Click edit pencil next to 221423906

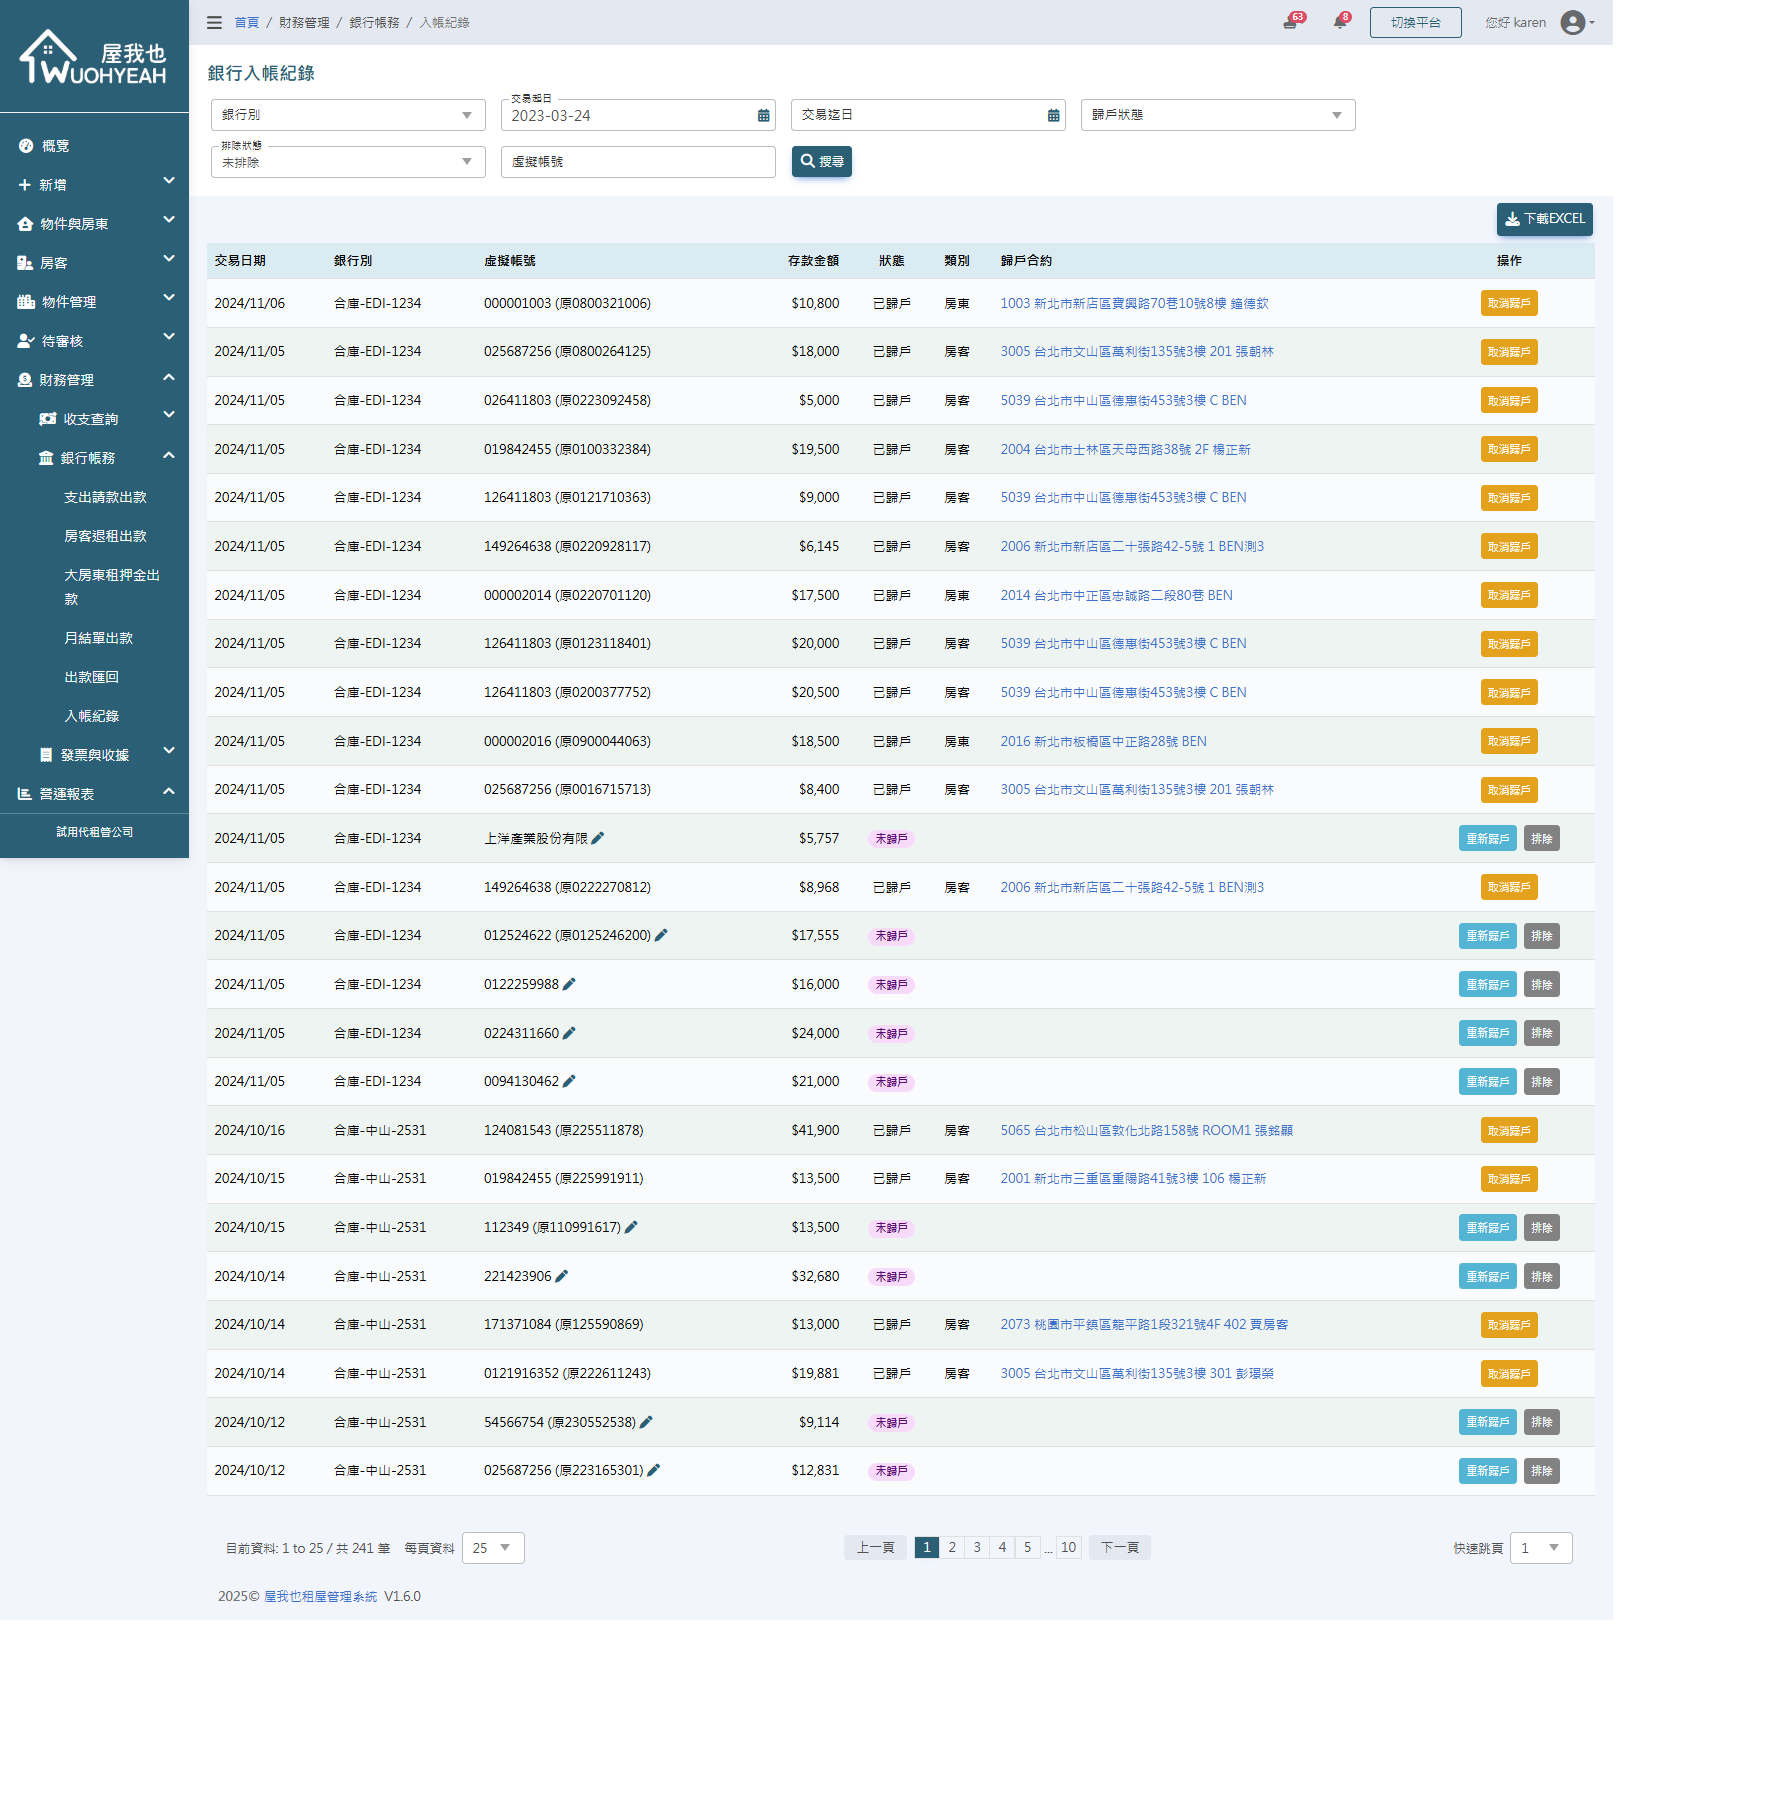[562, 1276]
